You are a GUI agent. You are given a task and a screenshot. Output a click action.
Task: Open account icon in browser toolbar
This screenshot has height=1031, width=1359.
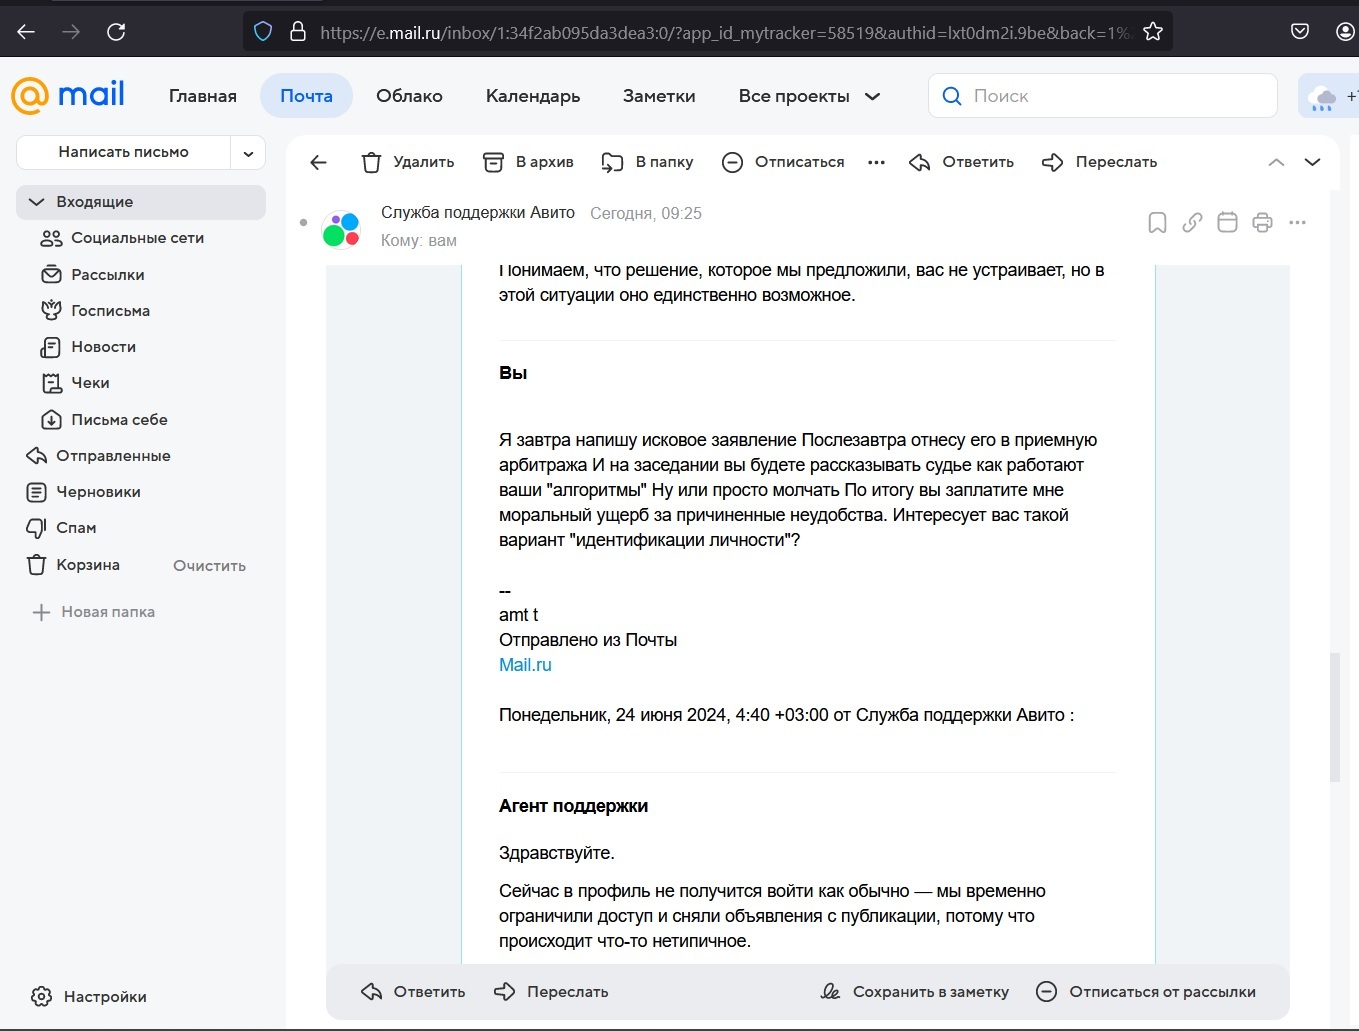pyautogui.click(x=1346, y=32)
